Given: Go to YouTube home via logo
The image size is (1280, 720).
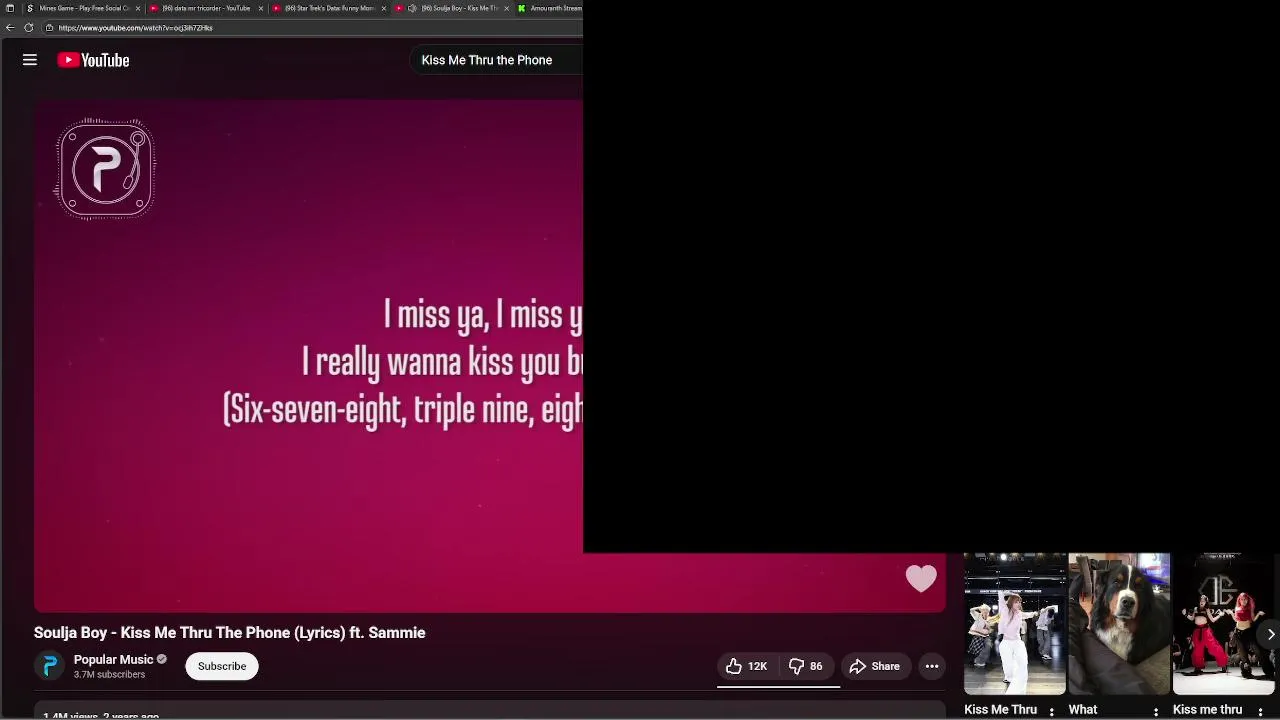Looking at the screenshot, I should coord(93,60).
